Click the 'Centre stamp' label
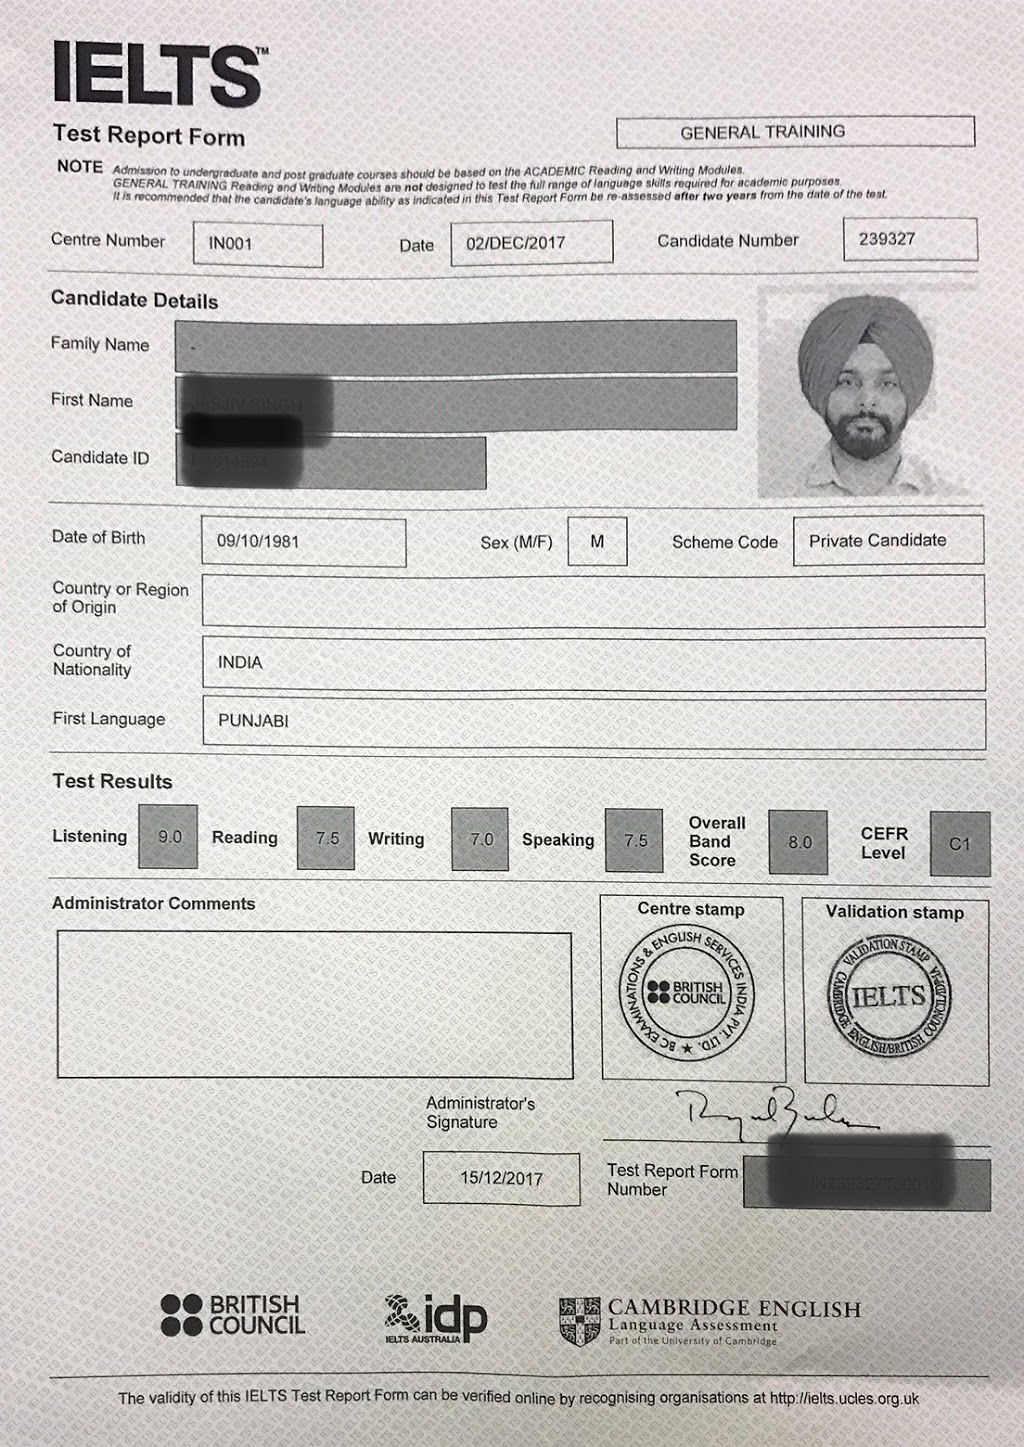Viewport: 1024px width, 1447px height. point(691,909)
